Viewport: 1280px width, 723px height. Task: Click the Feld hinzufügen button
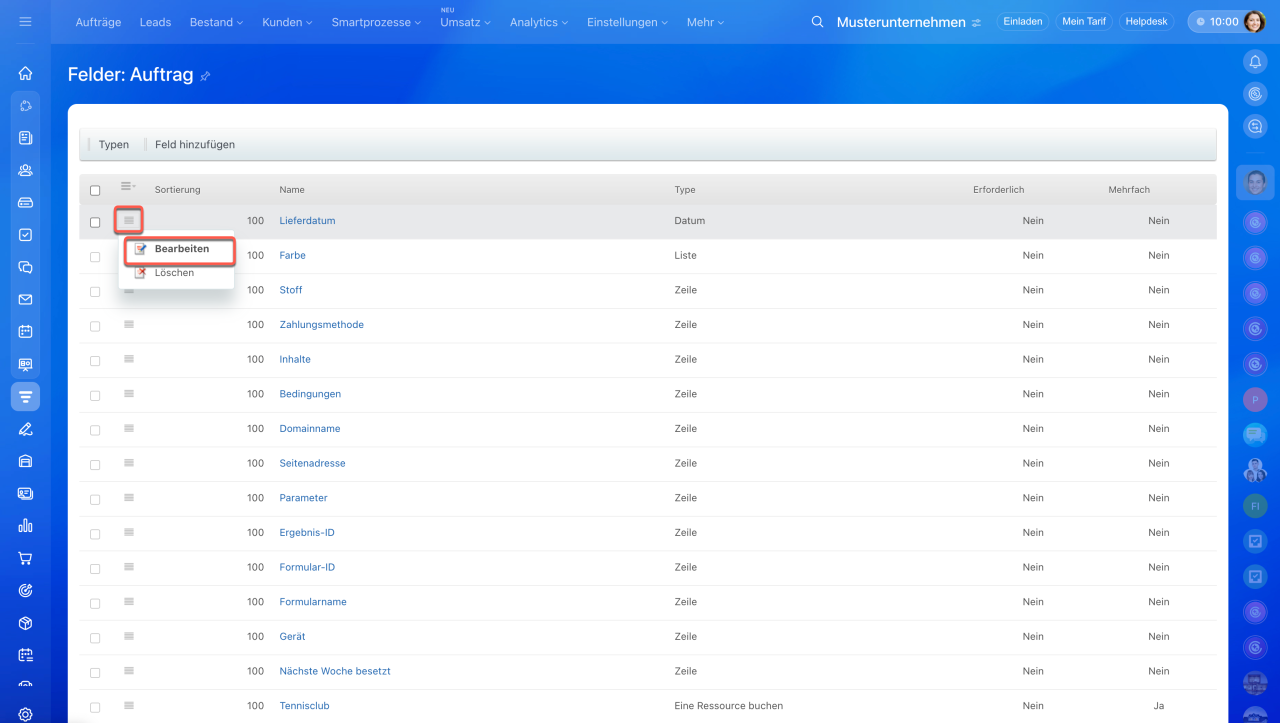(195, 144)
